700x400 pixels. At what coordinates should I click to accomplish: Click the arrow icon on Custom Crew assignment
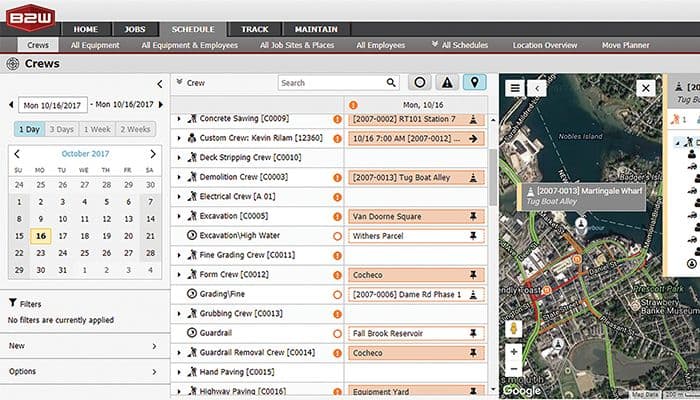tap(473, 138)
